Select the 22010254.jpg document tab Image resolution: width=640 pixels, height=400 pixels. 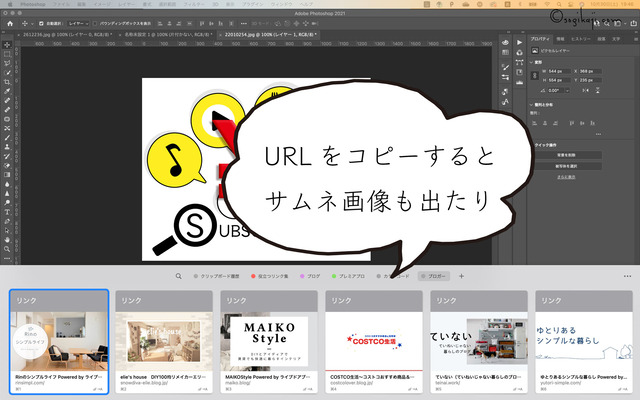269,35
